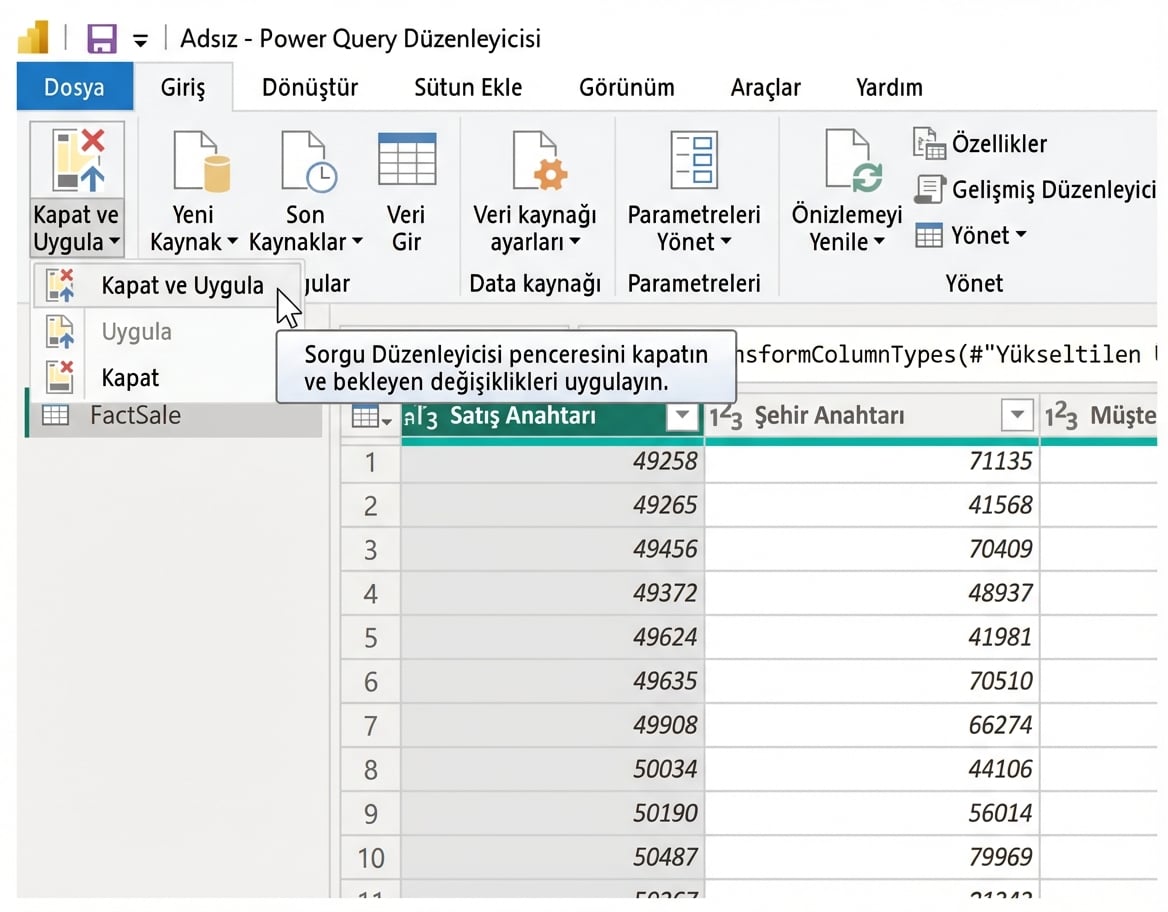Image resolution: width=1168 pixels, height=912 pixels.
Task: Switch to the Araçlar tab
Action: point(765,87)
